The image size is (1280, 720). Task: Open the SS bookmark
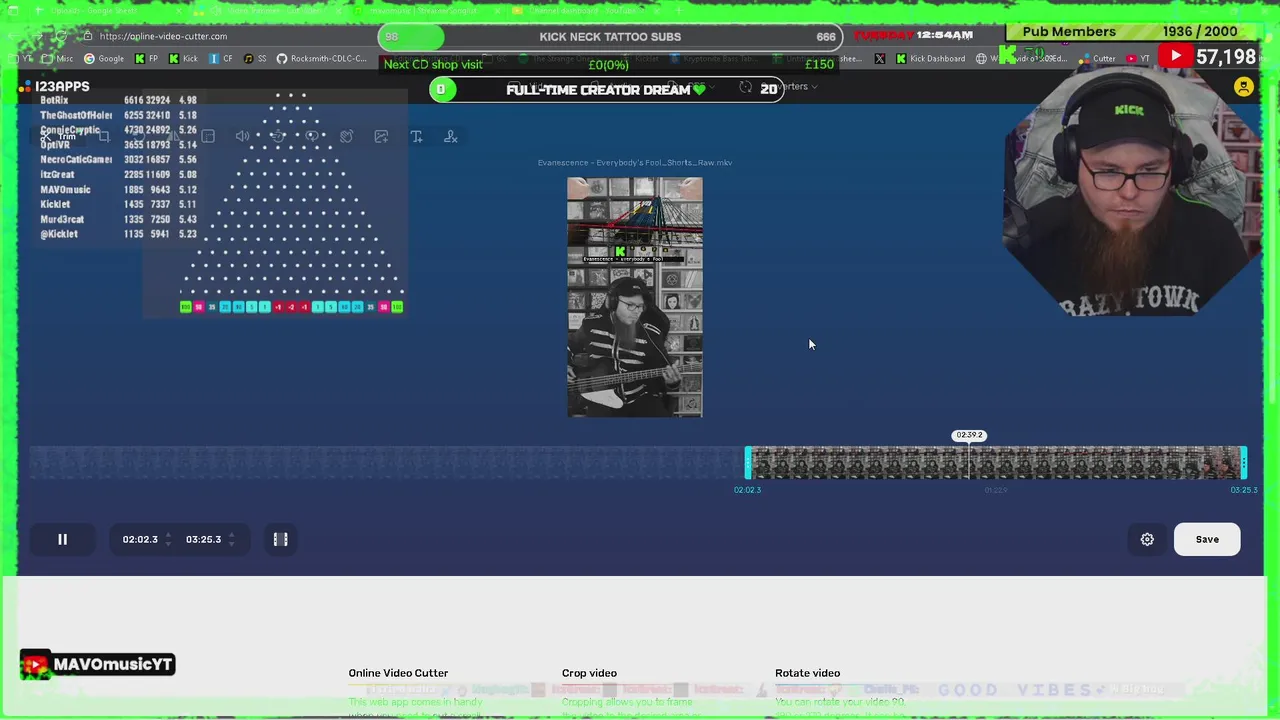(255, 59)
